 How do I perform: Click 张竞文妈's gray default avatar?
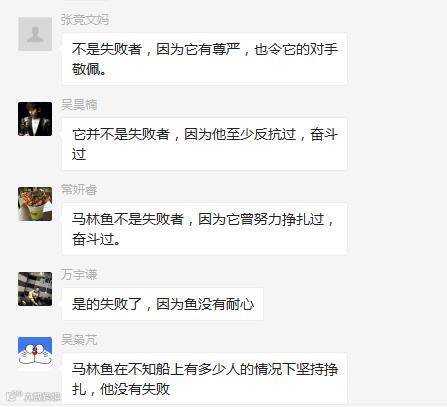click(x=35, y=34)
